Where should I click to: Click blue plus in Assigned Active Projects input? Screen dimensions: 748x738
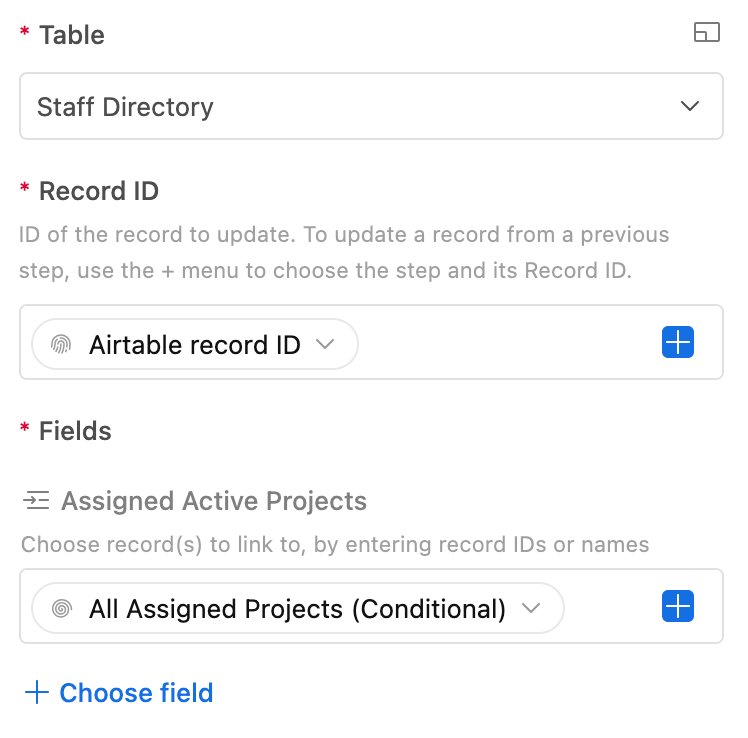(x=677, y=606)
